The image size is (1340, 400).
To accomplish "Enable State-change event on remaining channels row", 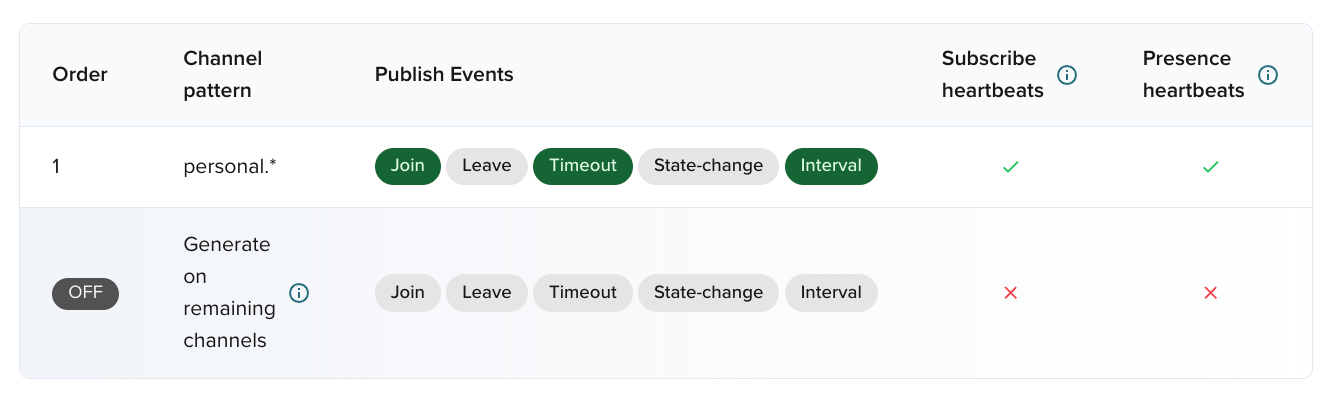I will [708, 293].
